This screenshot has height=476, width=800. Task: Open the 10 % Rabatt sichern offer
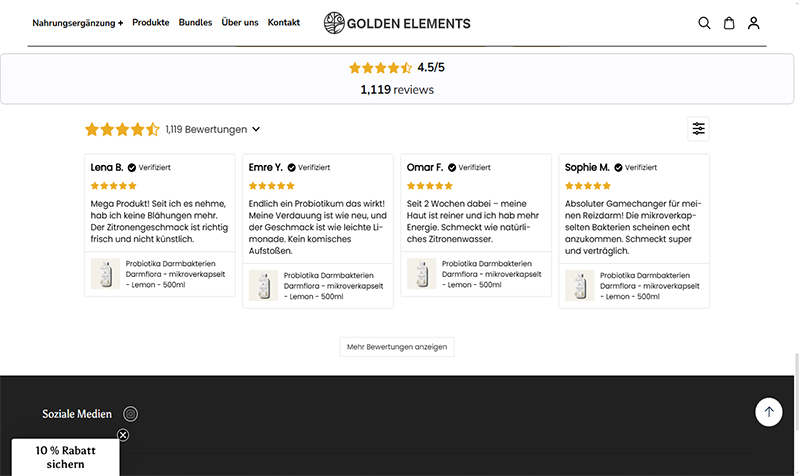click(65, 457)
